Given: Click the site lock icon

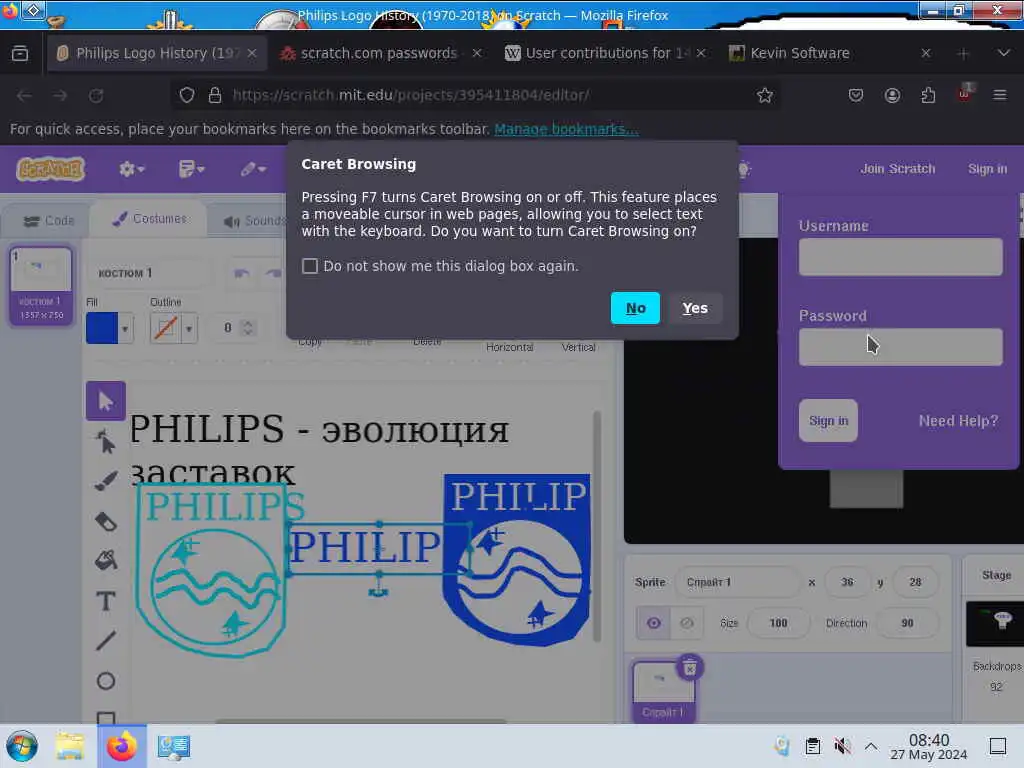Looking at the screenshot, I should (x=215, y=95).
